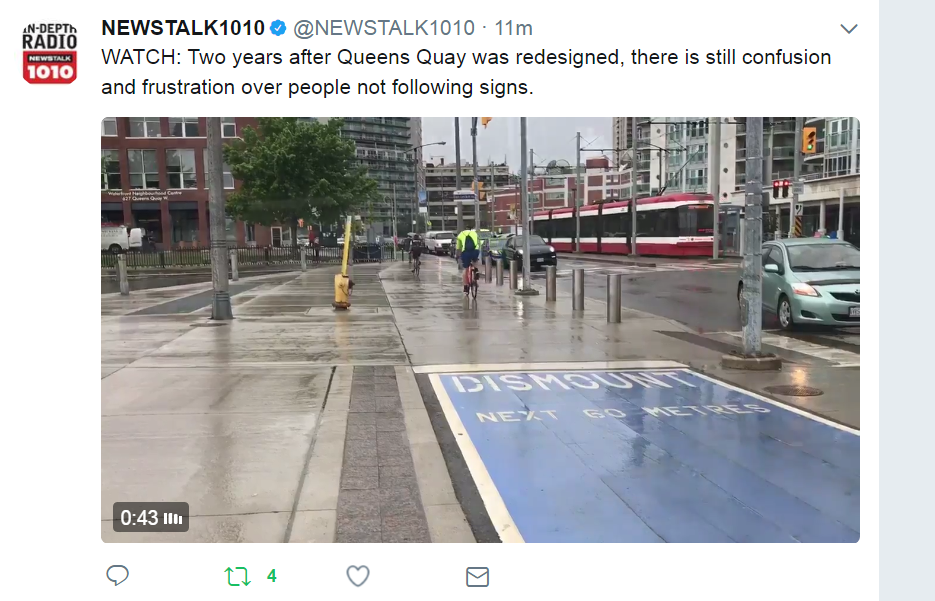
Task: Retweet this tweet using the green arrows icon
Action: [237, 576]
